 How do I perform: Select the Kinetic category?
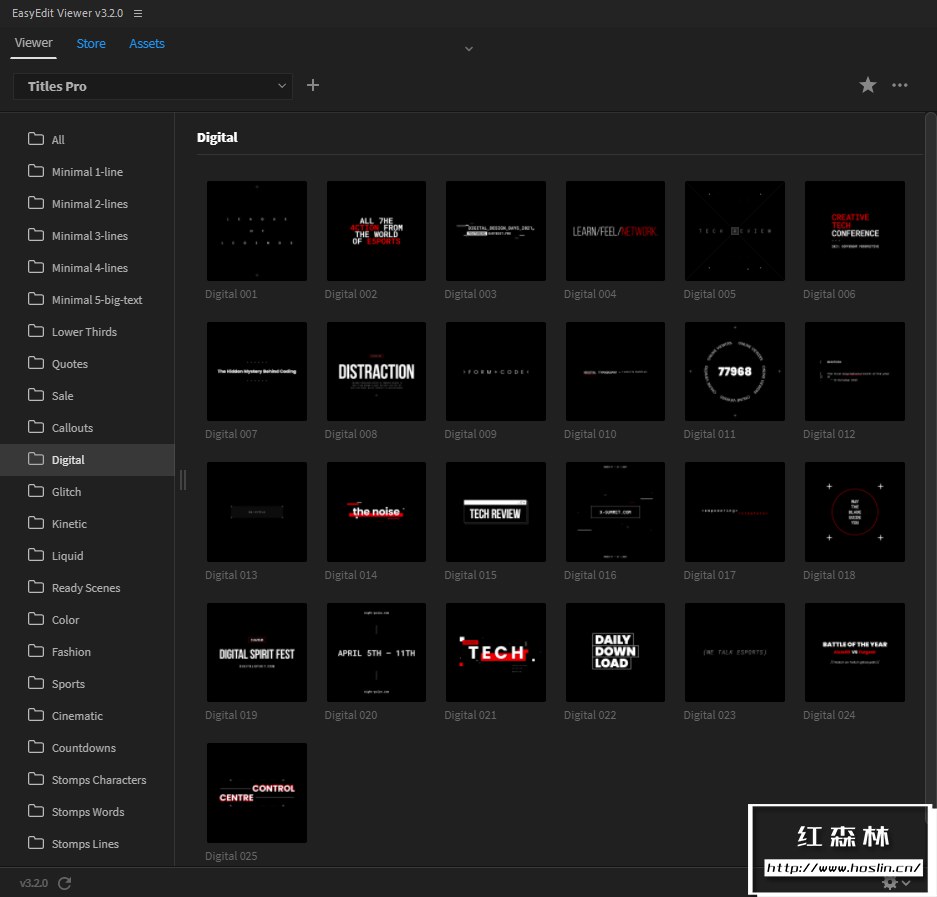(69, 524)
